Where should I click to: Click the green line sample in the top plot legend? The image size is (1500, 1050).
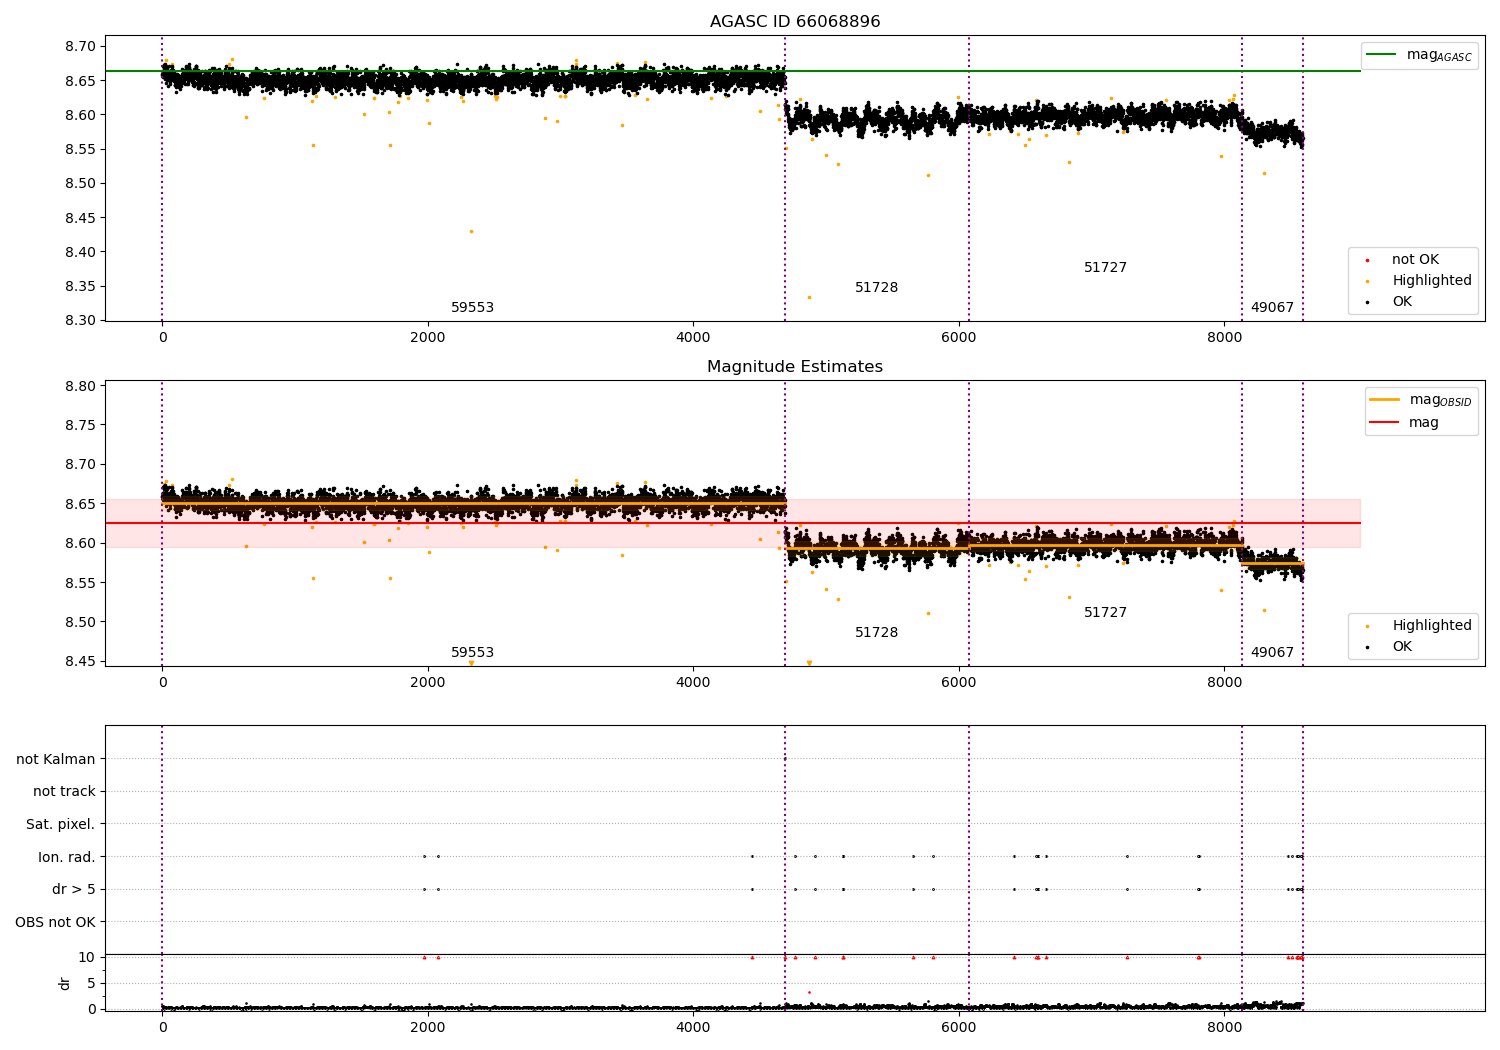click(x=1382, y=55)
